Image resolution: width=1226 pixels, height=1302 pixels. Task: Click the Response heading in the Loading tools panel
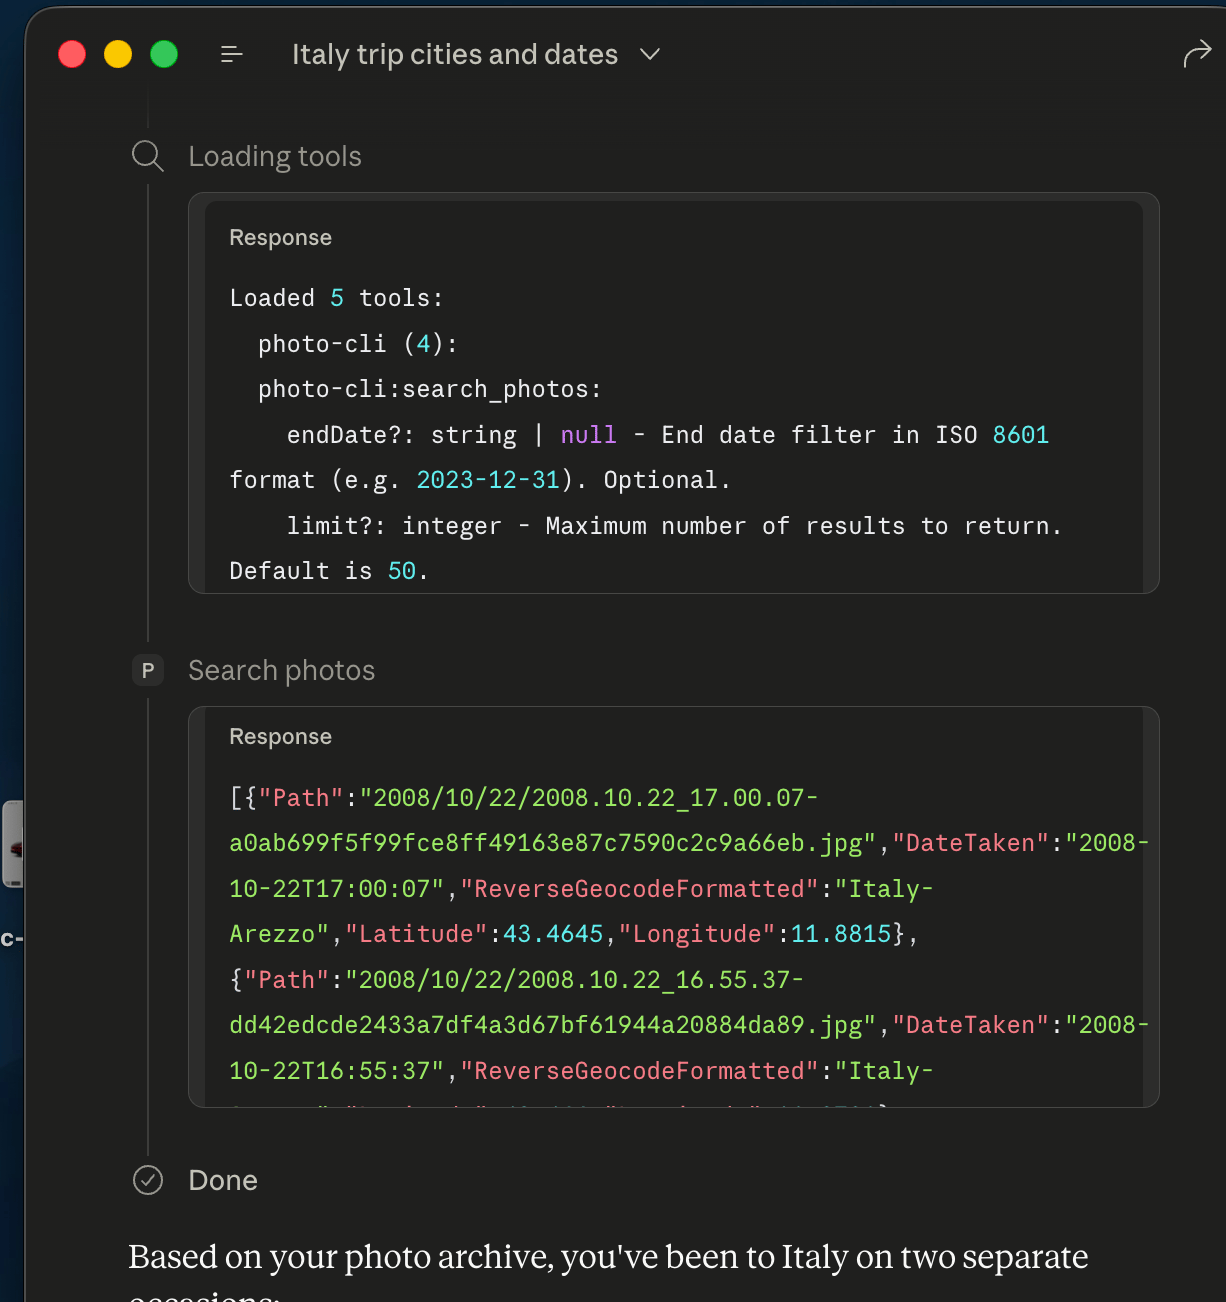(280, 237)
